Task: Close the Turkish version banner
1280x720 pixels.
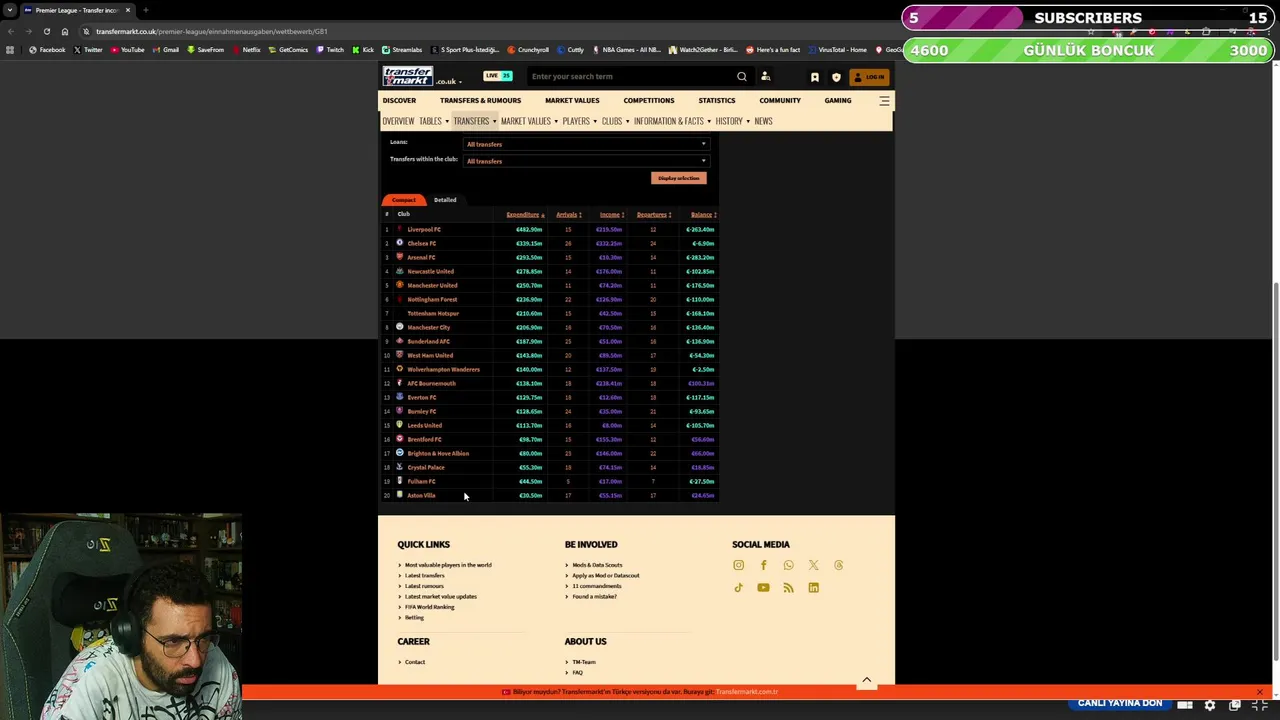Action: point(1259,692)
